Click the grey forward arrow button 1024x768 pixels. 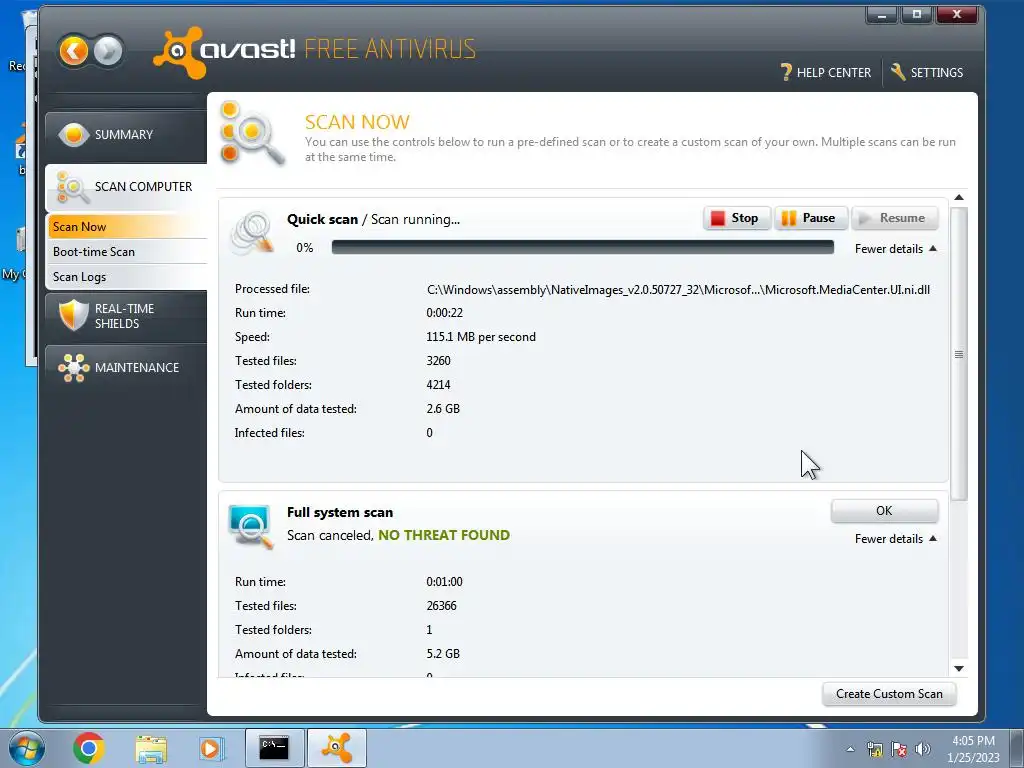[108, 51]
